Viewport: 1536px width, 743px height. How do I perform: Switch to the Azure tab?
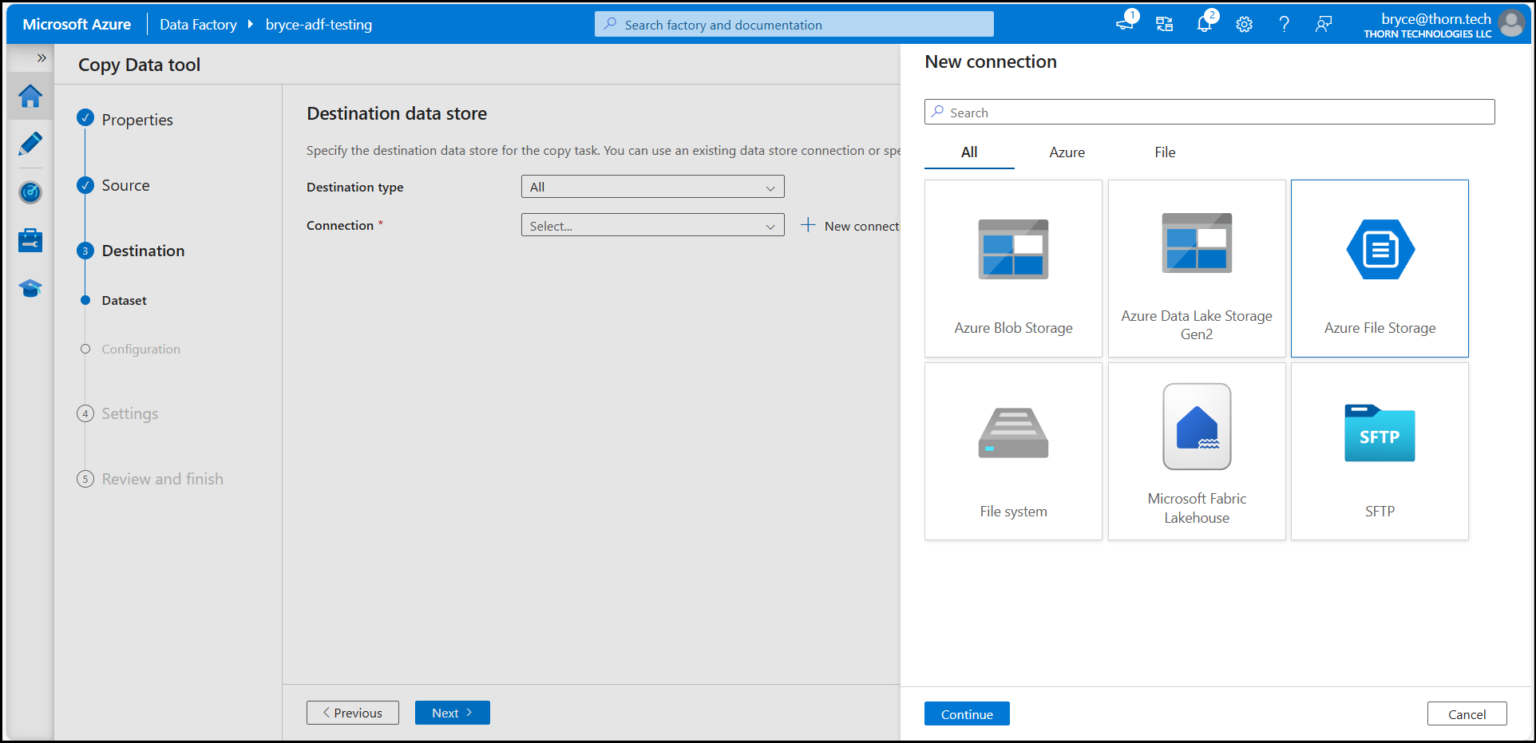point(1066,152)
